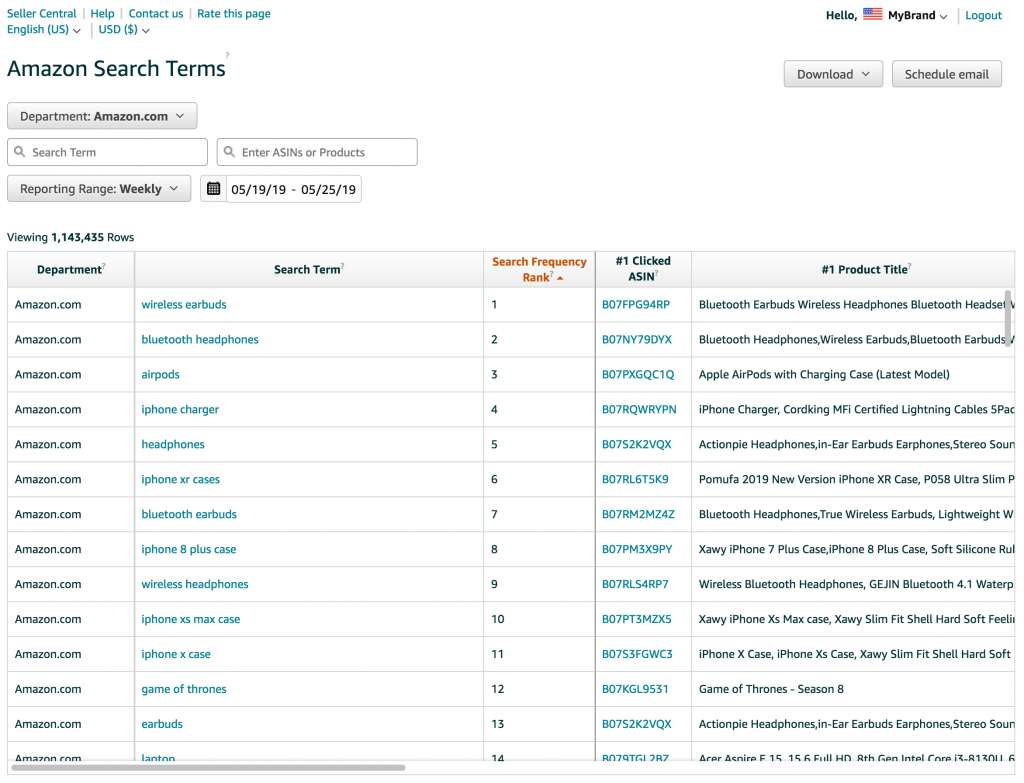Open ASIN B07FPG94RP link
The image size is (1024, 783).
(636, 304)
